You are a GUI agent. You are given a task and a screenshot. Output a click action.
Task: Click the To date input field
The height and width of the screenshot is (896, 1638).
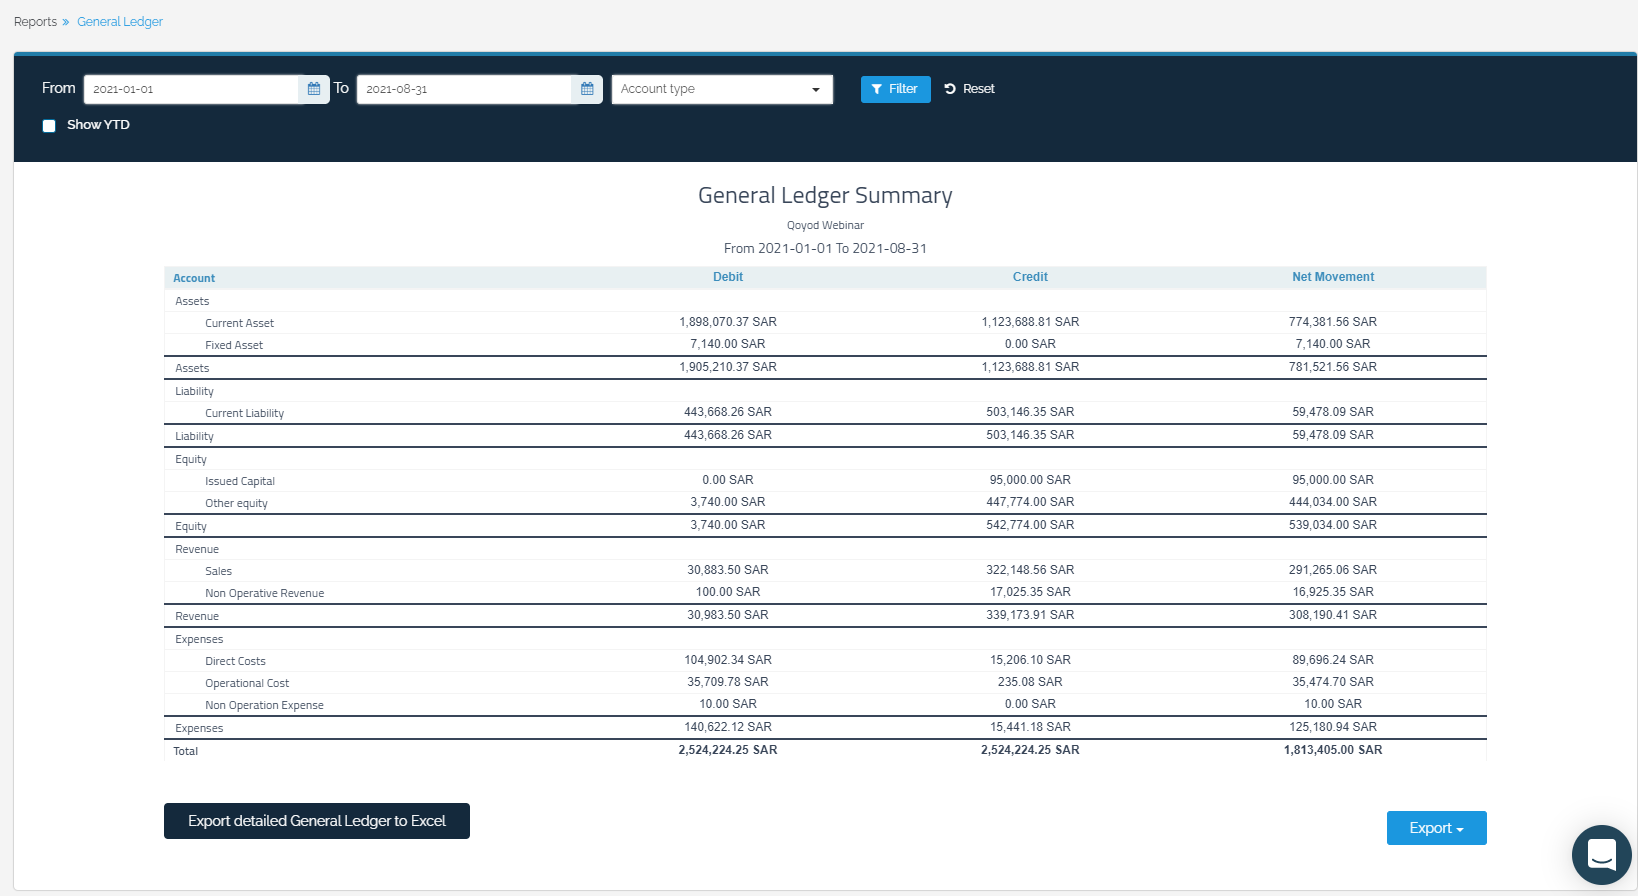click(465, 89)
